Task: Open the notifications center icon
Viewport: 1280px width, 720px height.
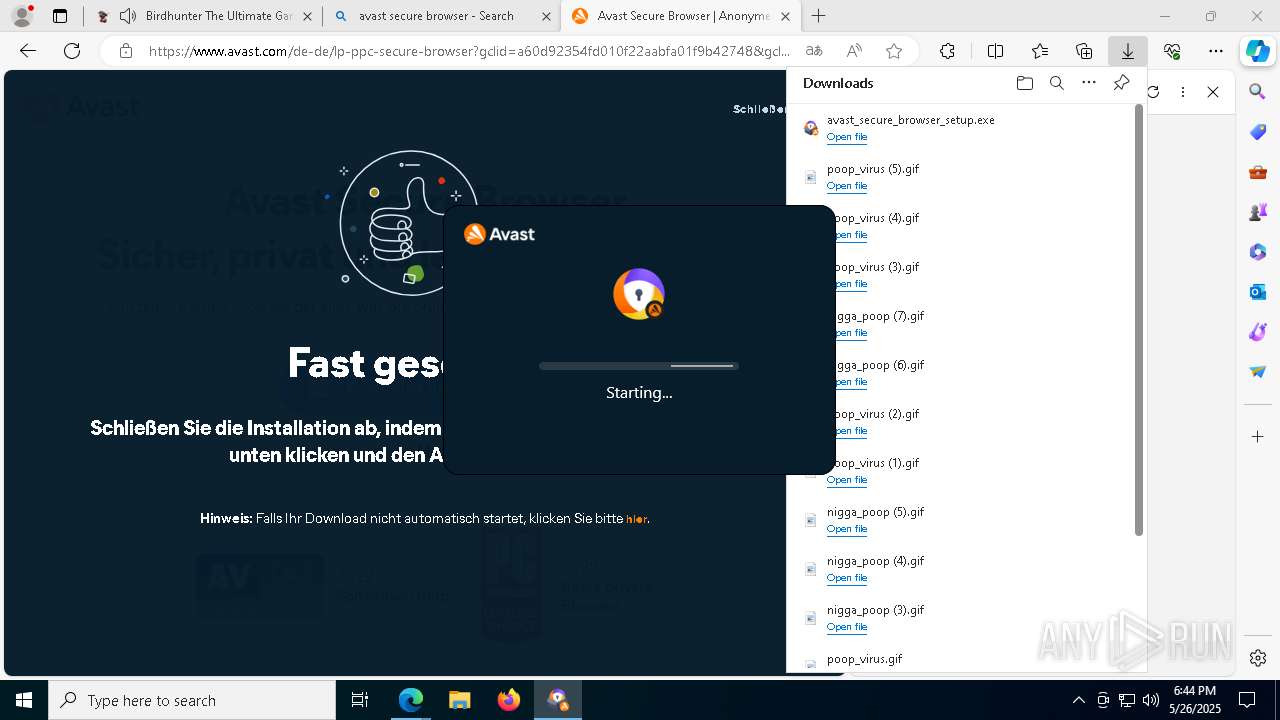Action: pyautogui.click(x=1247, y=700)
